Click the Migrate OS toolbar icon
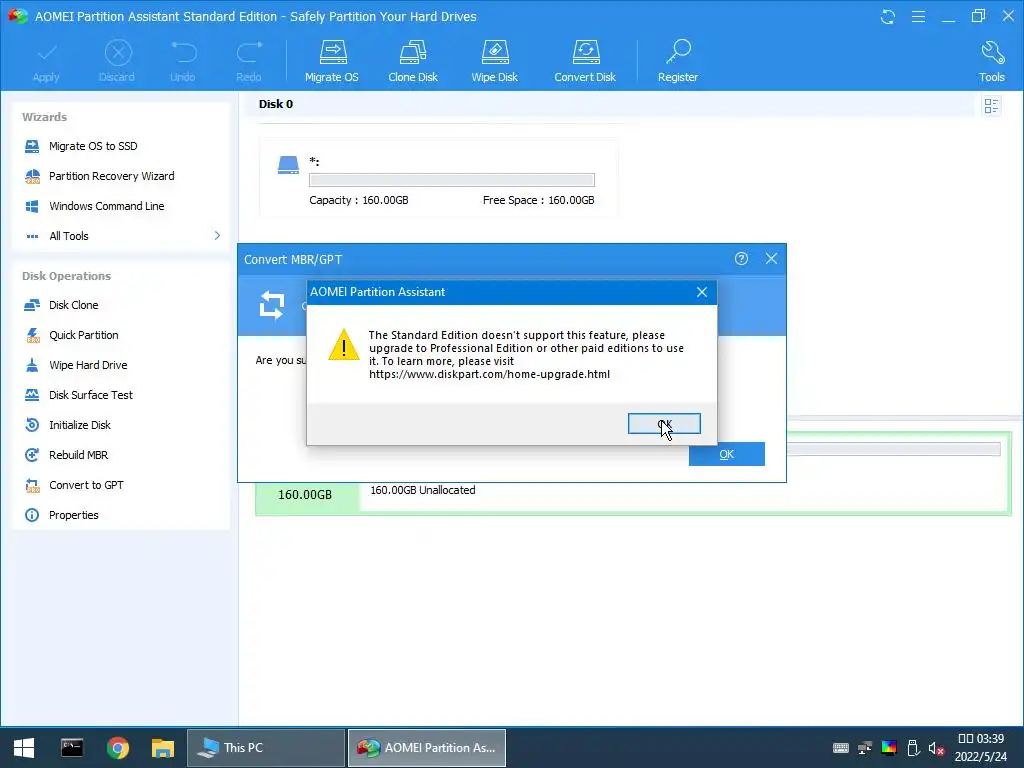The height and width of the screenshot is (768, 1024). tap(332, 61)
